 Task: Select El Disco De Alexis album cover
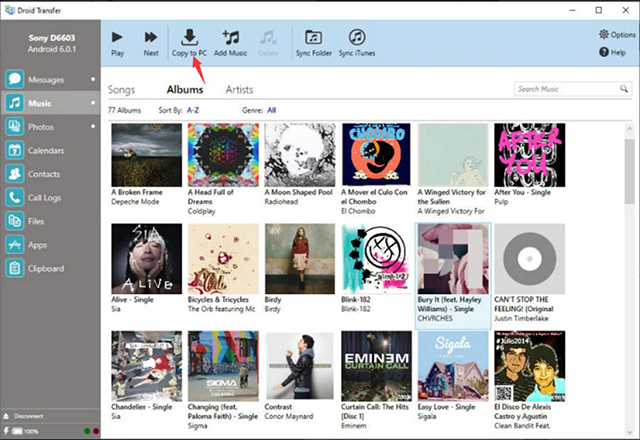(x=530, y=366)
